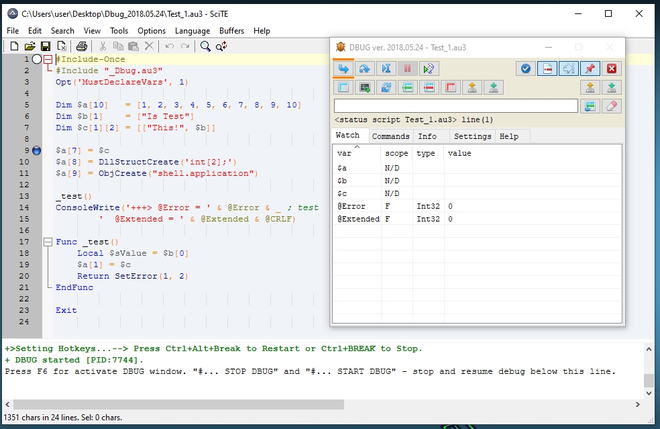
Task: Click the New document icon
Action: (13, 46)
